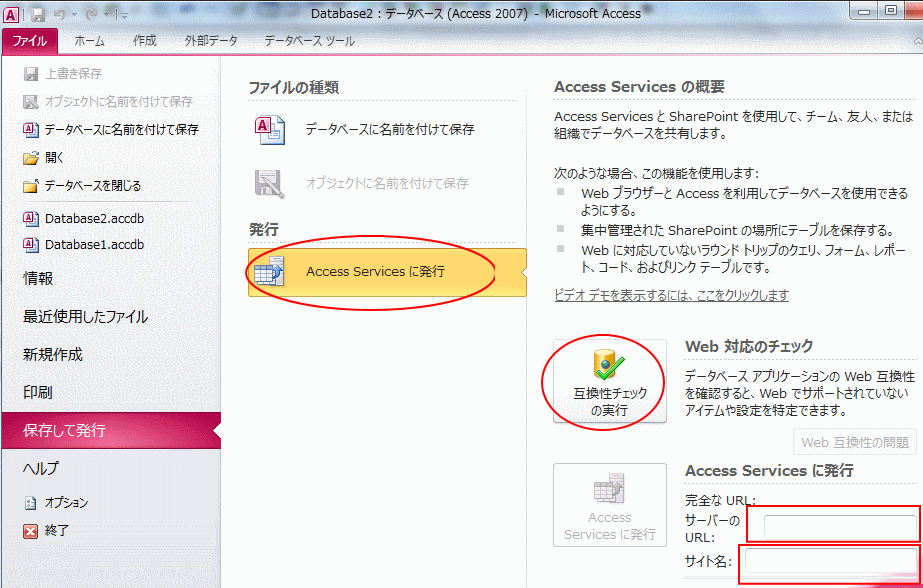
Task: Click the red X icon beside 終了
Action: (x=31, y=531)
